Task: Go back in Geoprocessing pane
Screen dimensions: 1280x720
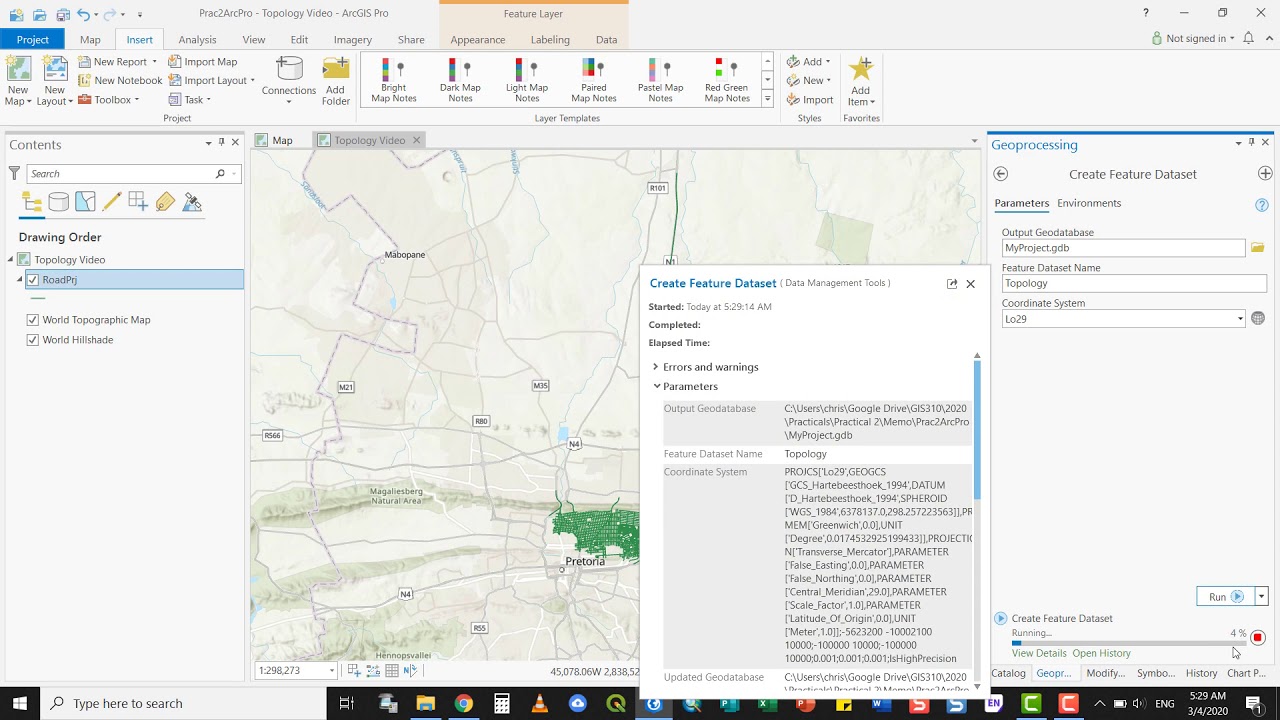Action: pyautogui.click(x=1000, y=174)
